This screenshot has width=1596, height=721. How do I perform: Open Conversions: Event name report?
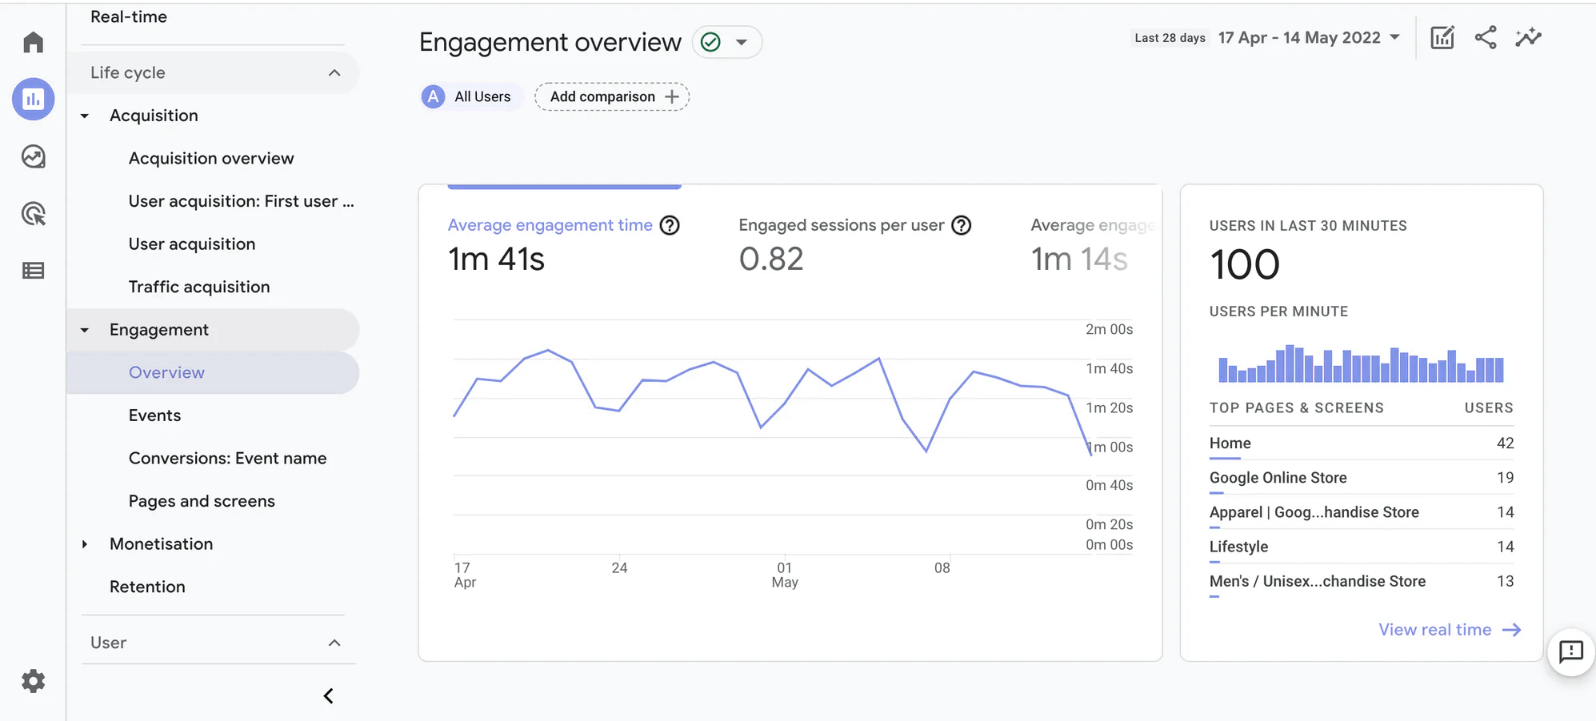[228, 458]
